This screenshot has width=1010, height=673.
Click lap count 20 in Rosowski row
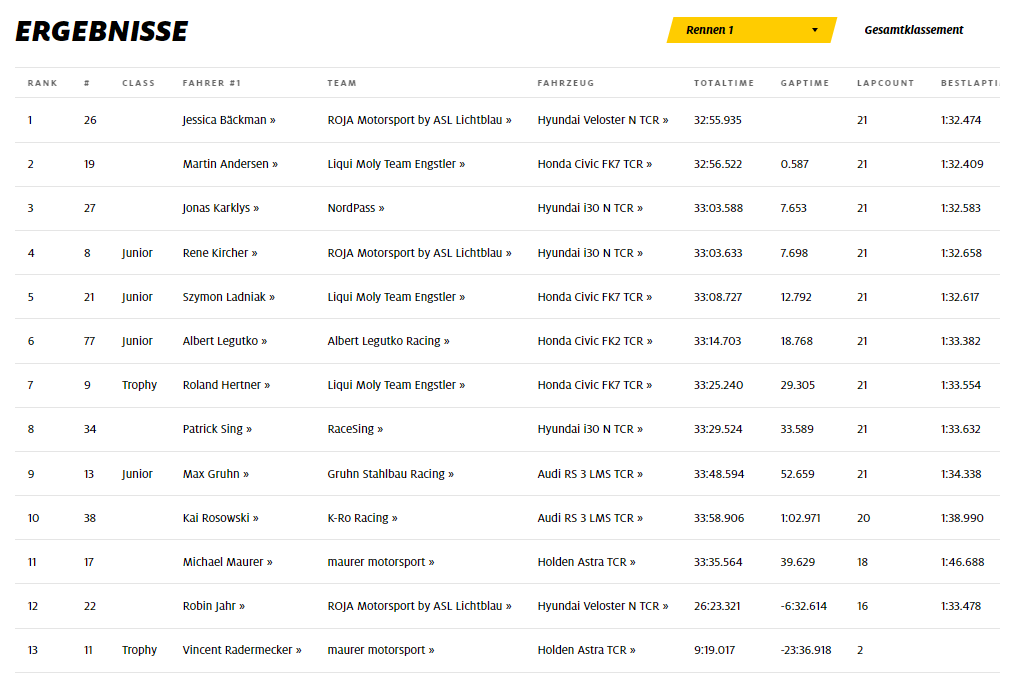(x=863, y=518)
